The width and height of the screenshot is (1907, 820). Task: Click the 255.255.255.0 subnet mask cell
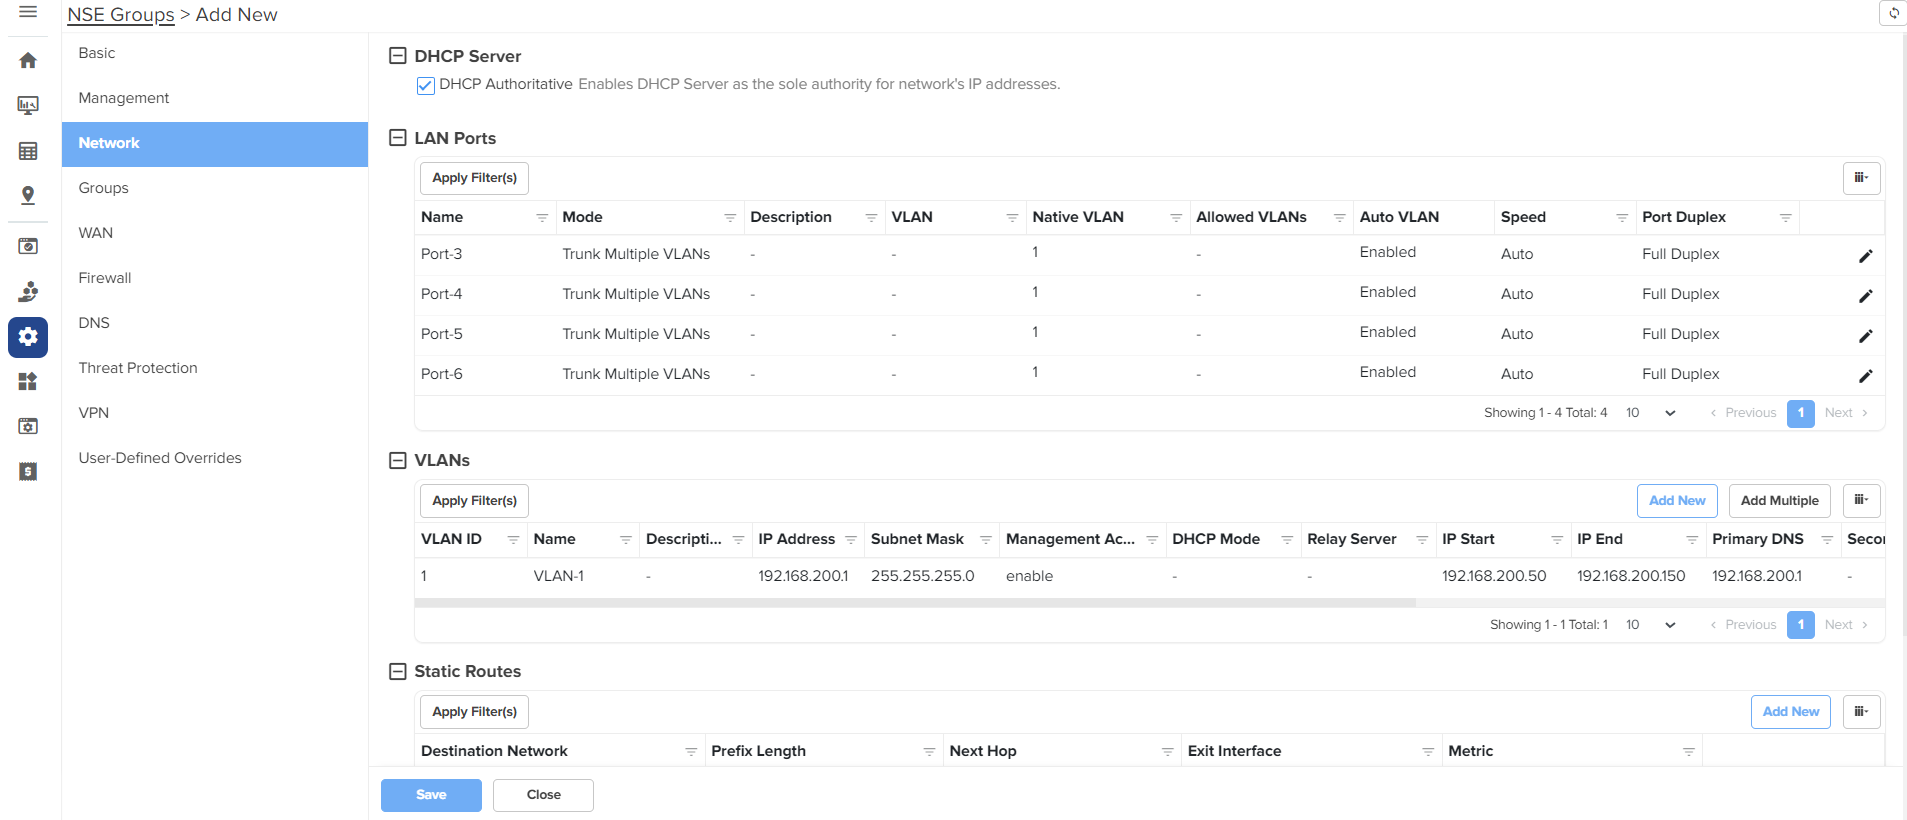[x=922, y=577]
